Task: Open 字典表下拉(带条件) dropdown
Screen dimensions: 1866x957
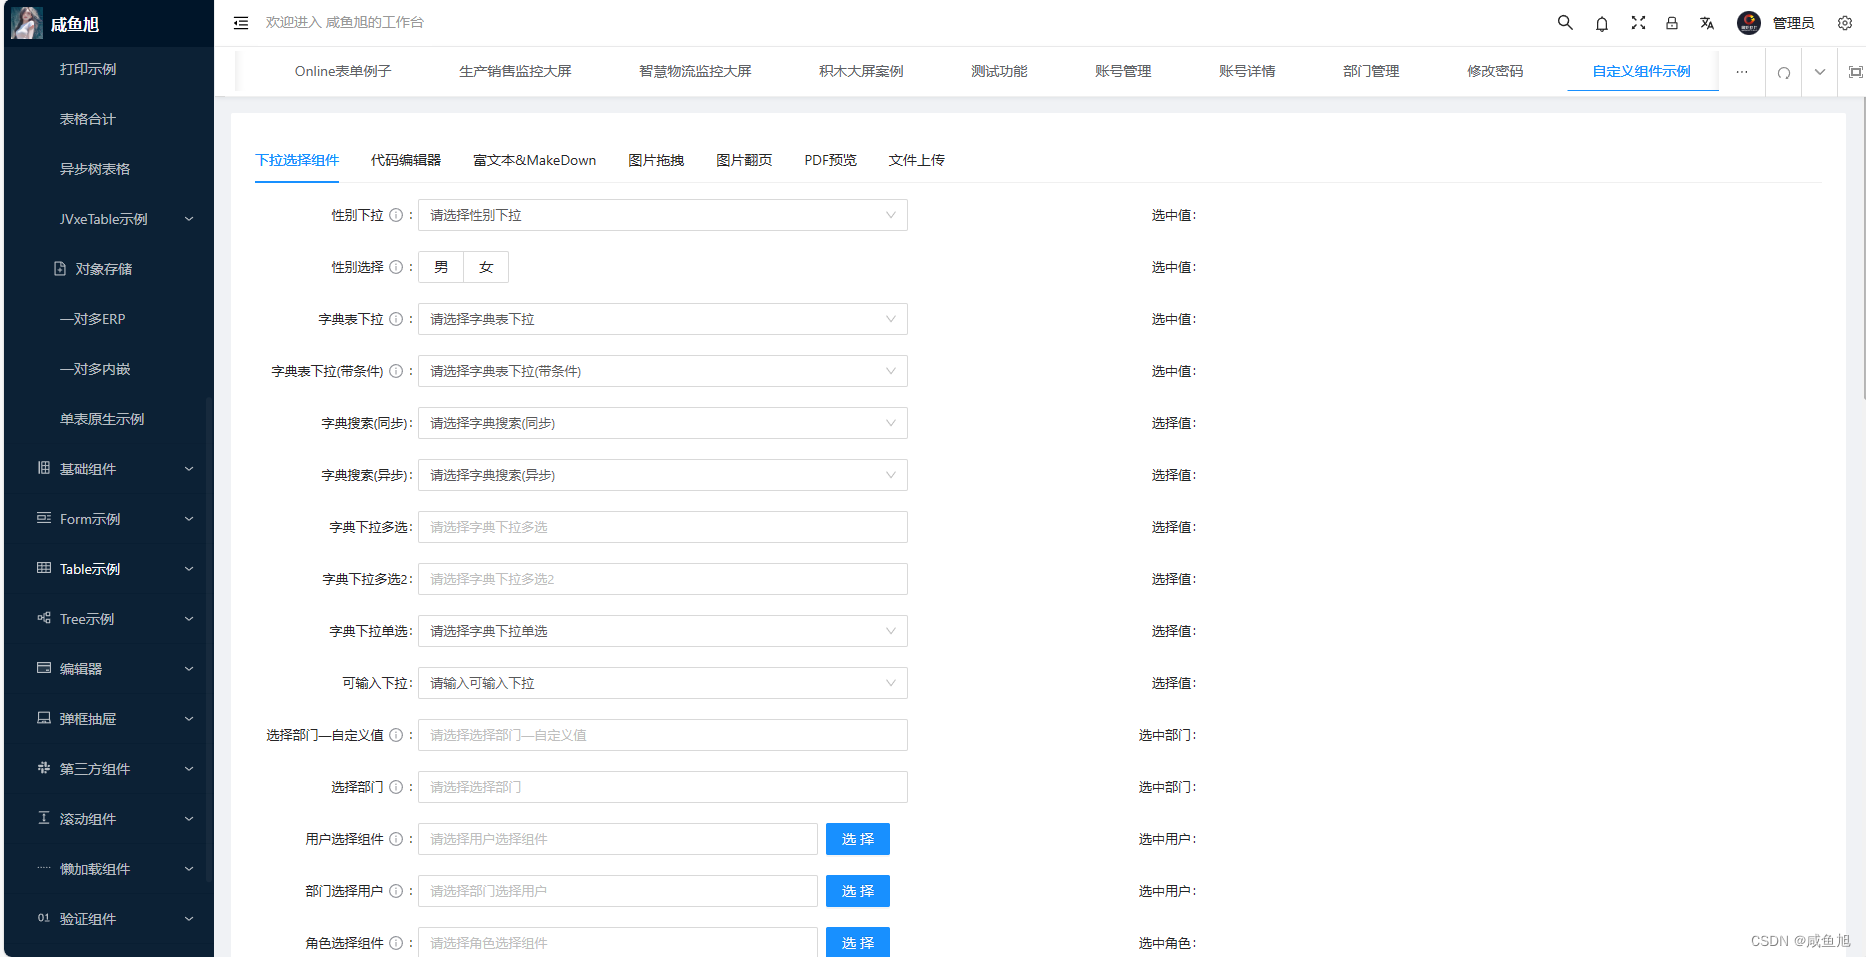Action: coord(663,371)
